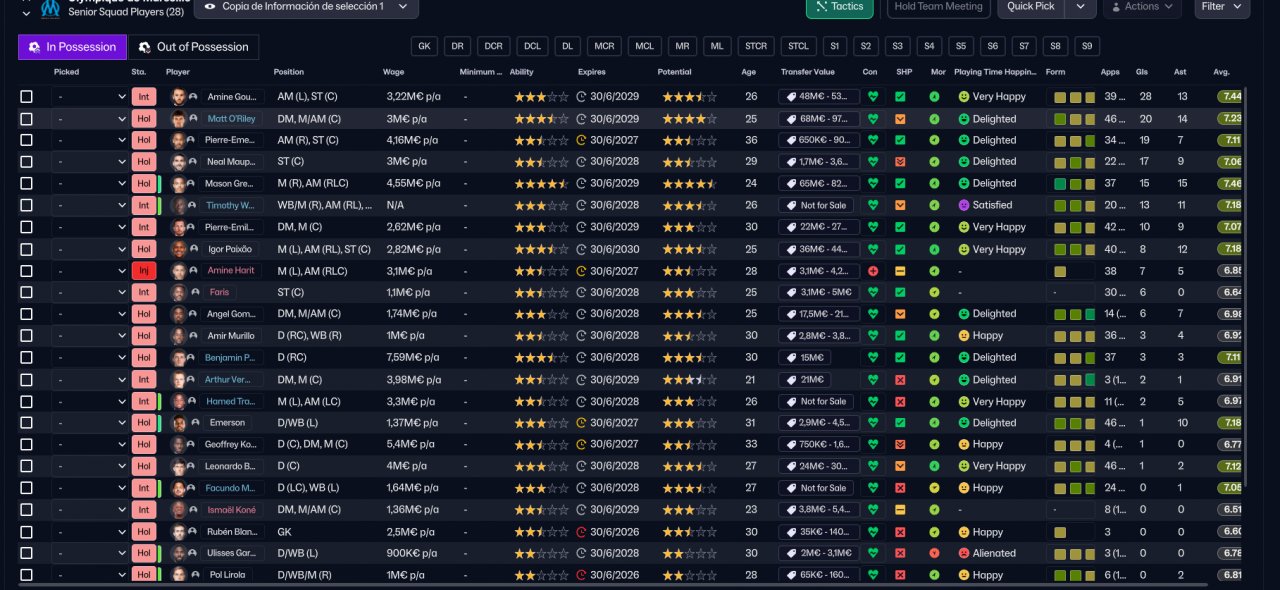
Task: Click Amir Murillo's yellow Happy face icon
Action: click(964, 336)
